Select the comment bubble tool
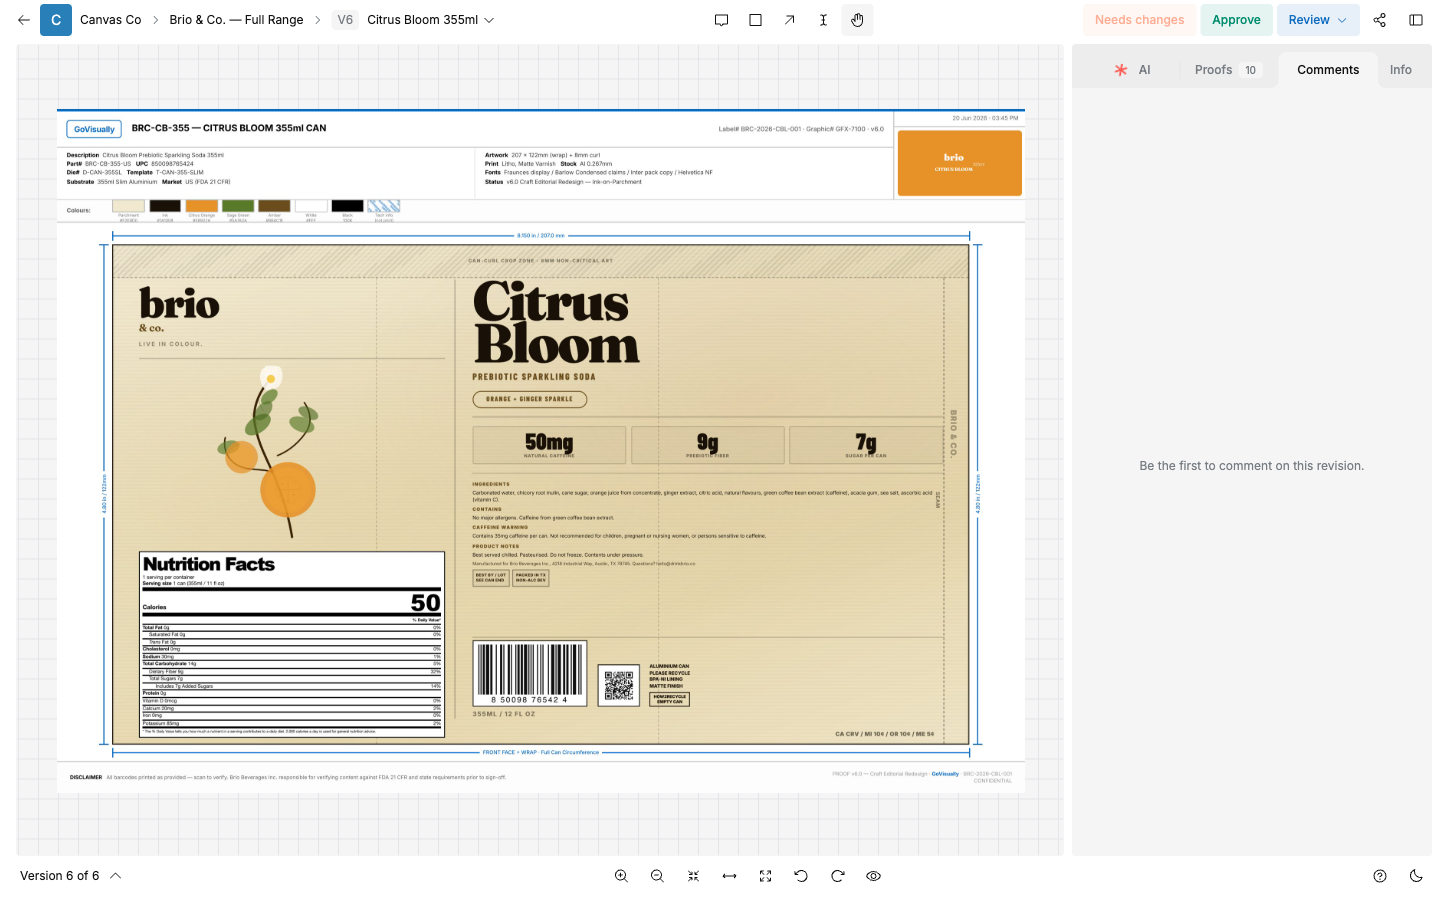The height and width of the screenshot is (900, 1440). (721, 20)
